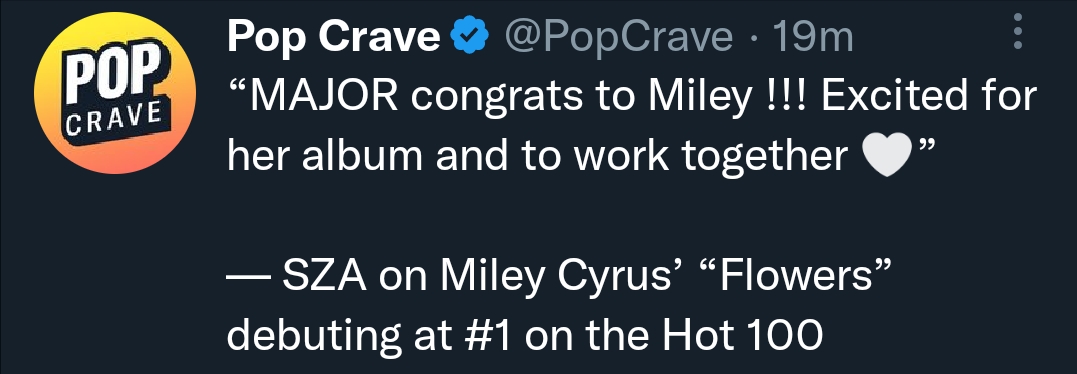Screen dimensions: 1077x374
Task: Click the POP text in the logo
Action: tap(114, 73)
